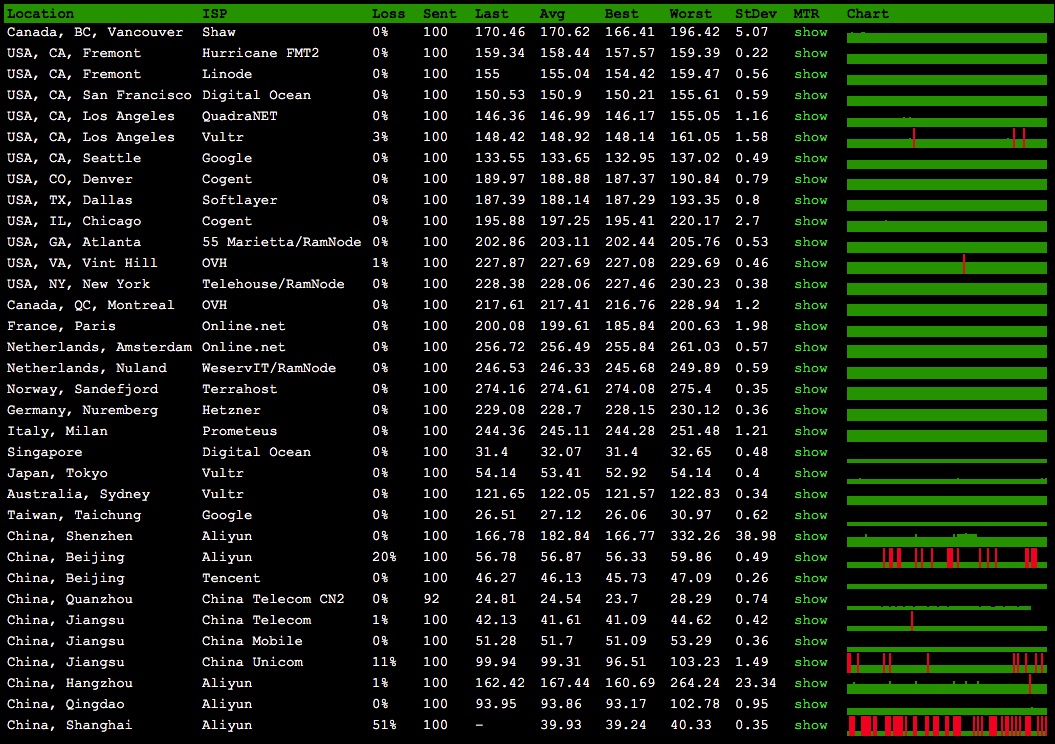Select sent value '92' for Quanzhou
1055x744 pixels.
(431, 599)
